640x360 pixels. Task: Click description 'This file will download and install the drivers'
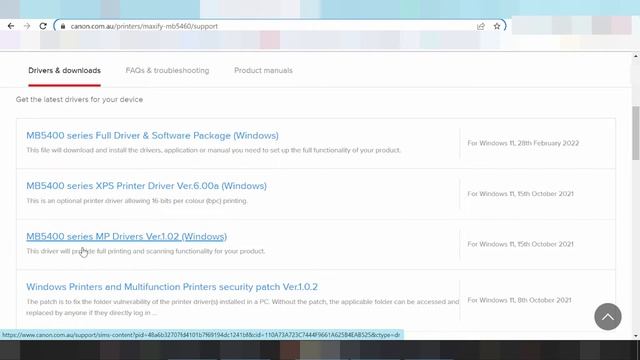pos(213,150)
